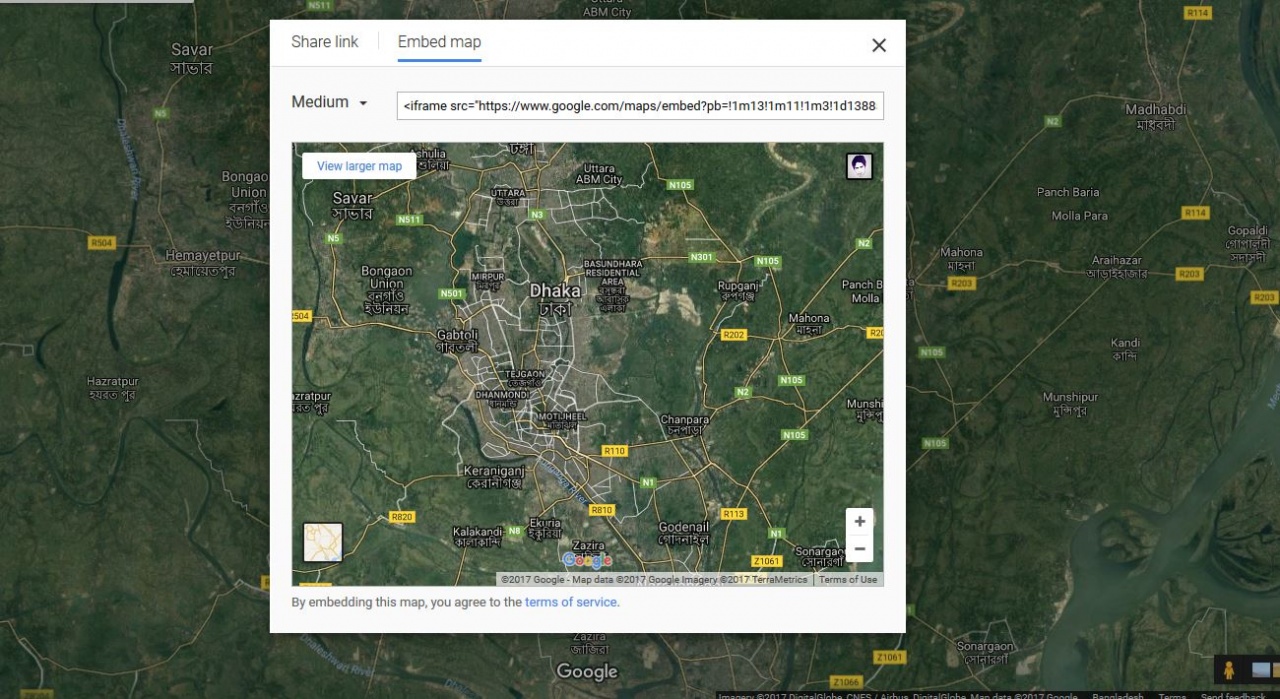Close the embed map dialog
The width and height of the screenshot is (1280, 699).
[879, 45]
